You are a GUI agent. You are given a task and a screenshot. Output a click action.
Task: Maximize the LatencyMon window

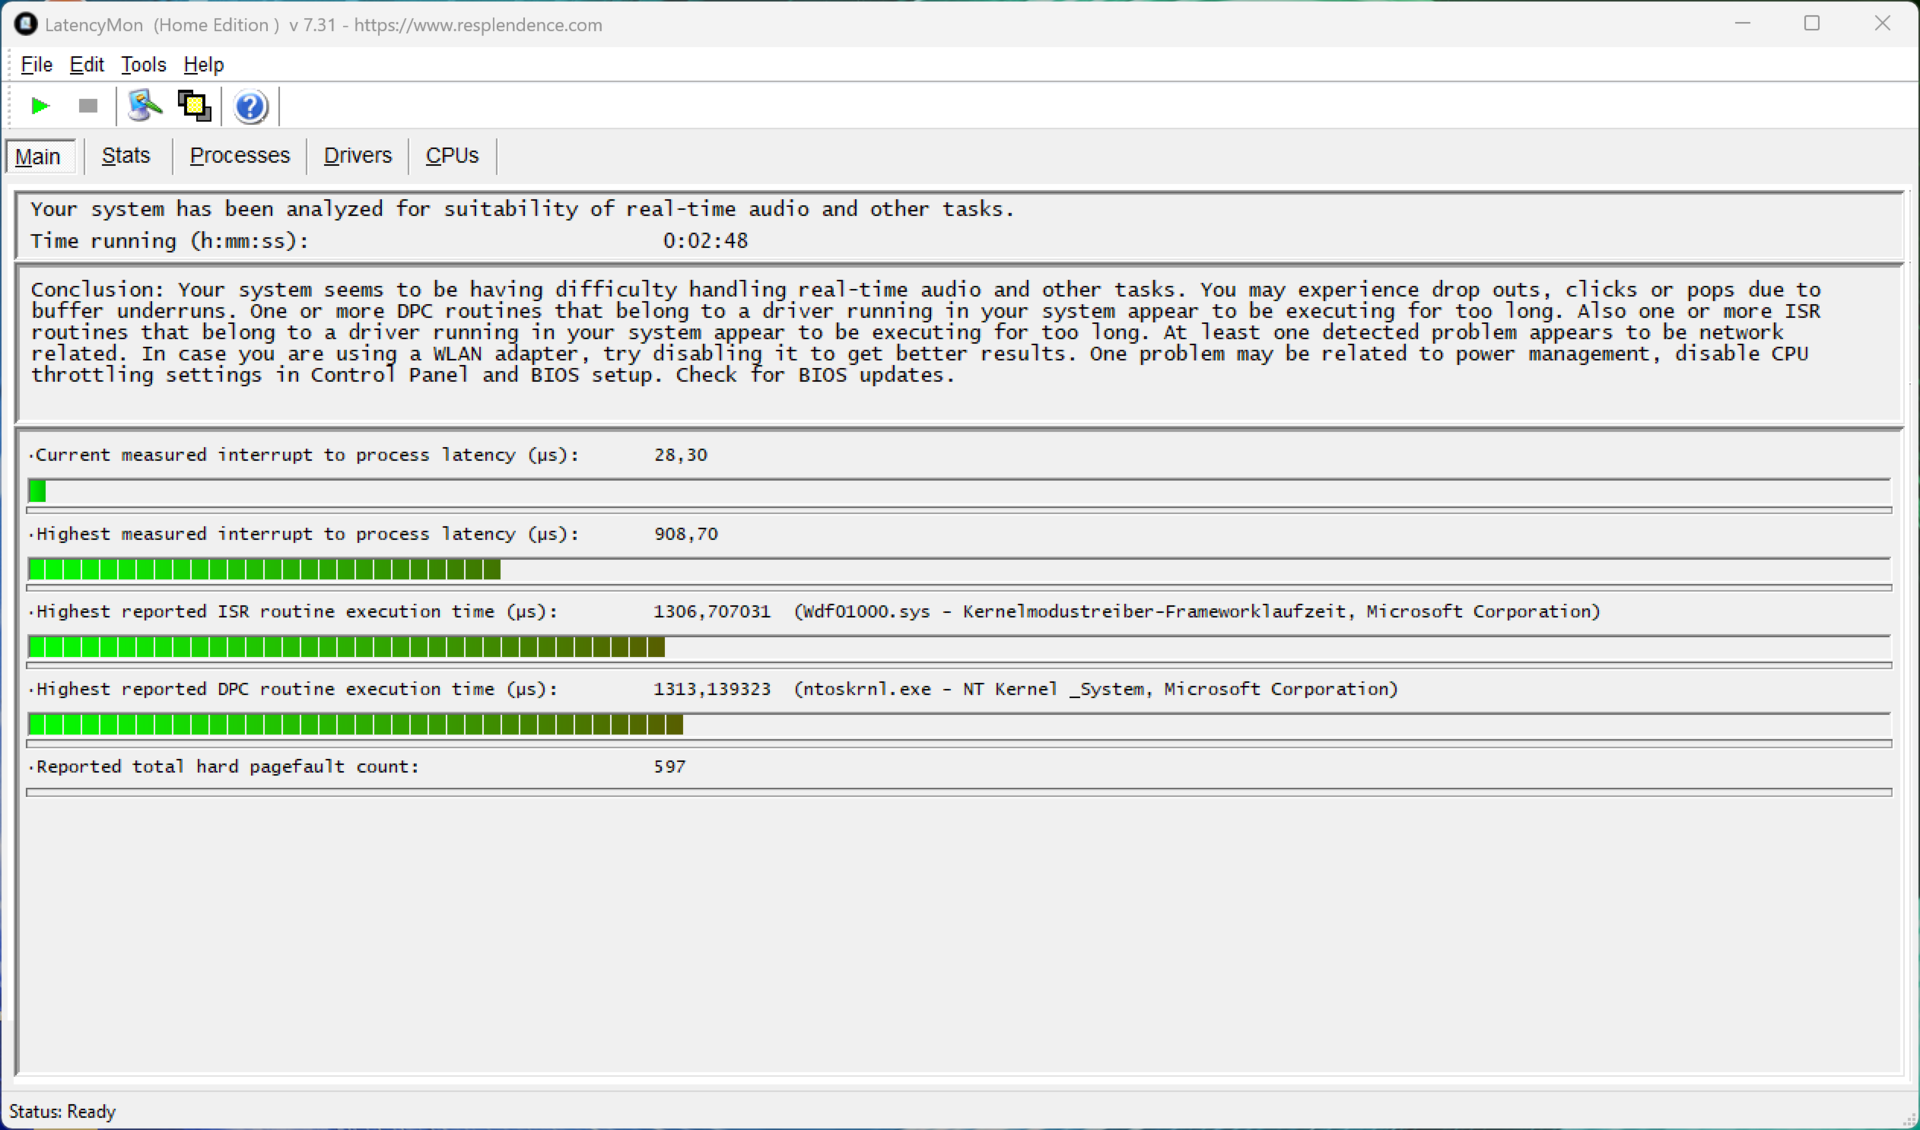coord(1812,23)
